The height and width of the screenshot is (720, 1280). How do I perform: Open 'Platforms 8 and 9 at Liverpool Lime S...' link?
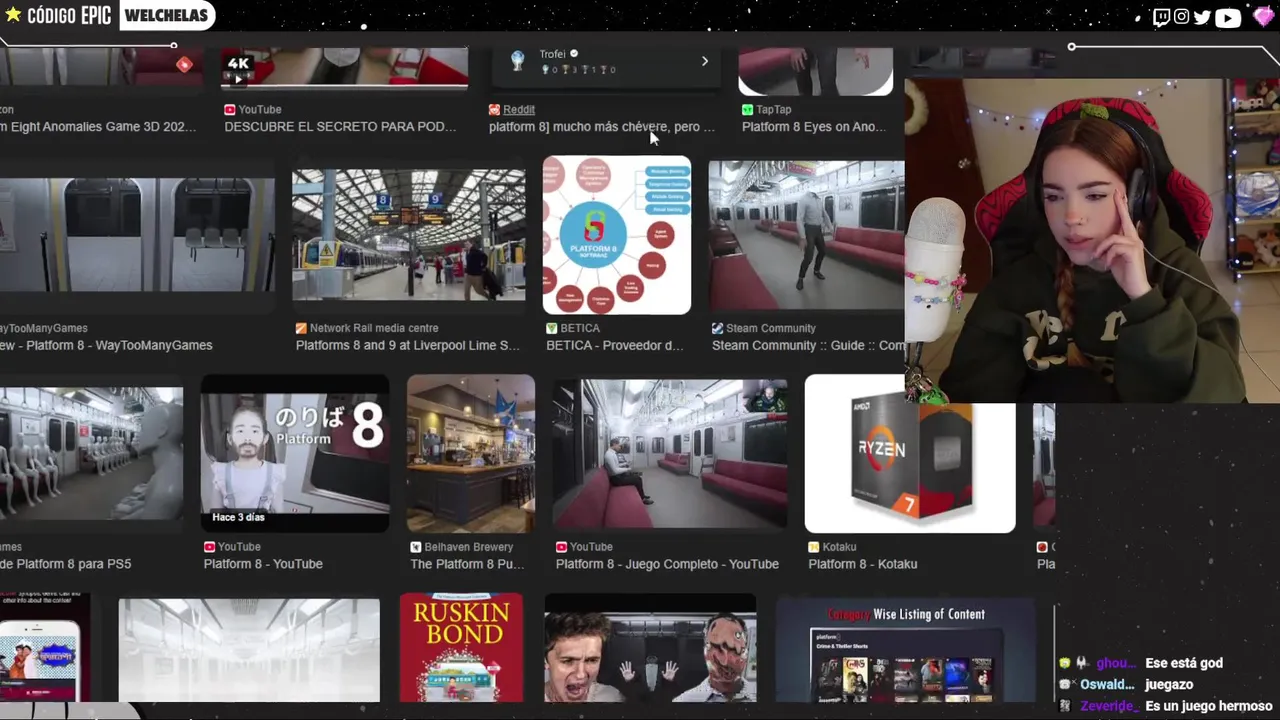[408, 345]
